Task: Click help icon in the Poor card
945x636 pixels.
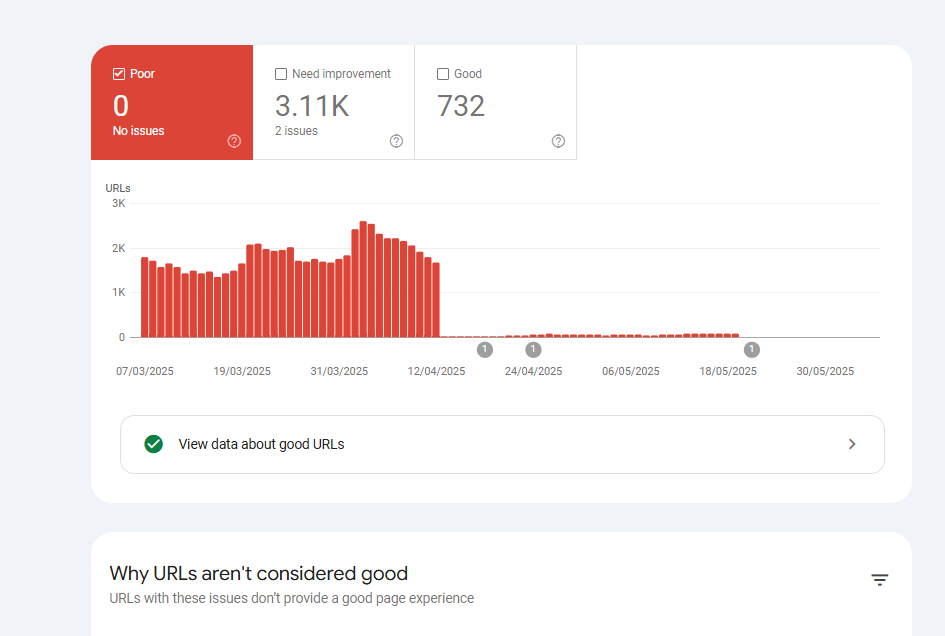Action: (x=234, y=141)
